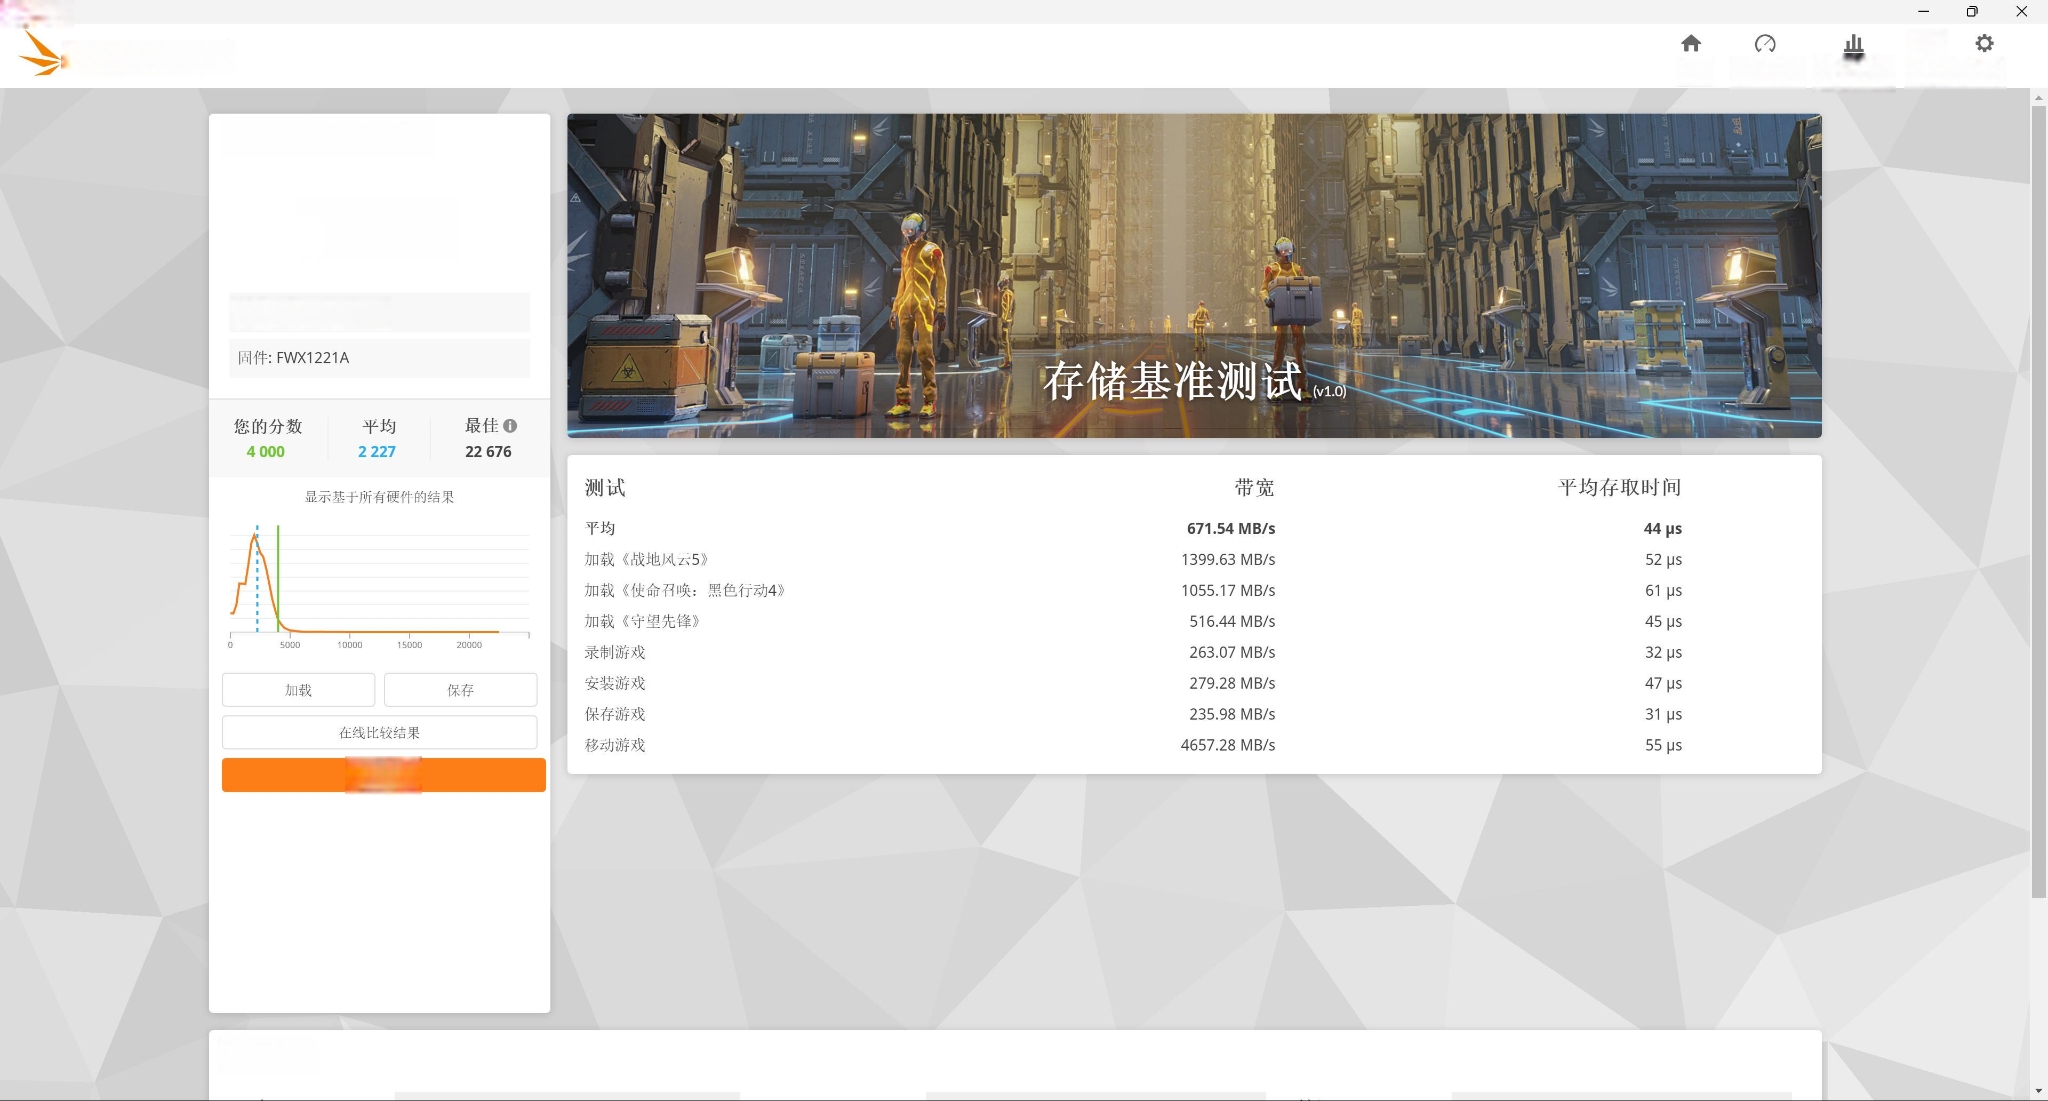Click 显示基于所有硬件的结果 caption

click(379, 497)
